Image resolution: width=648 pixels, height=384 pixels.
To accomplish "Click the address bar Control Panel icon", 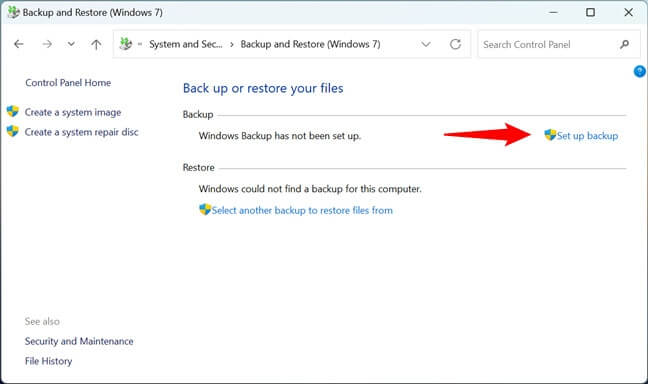I will tap(125, 44).
